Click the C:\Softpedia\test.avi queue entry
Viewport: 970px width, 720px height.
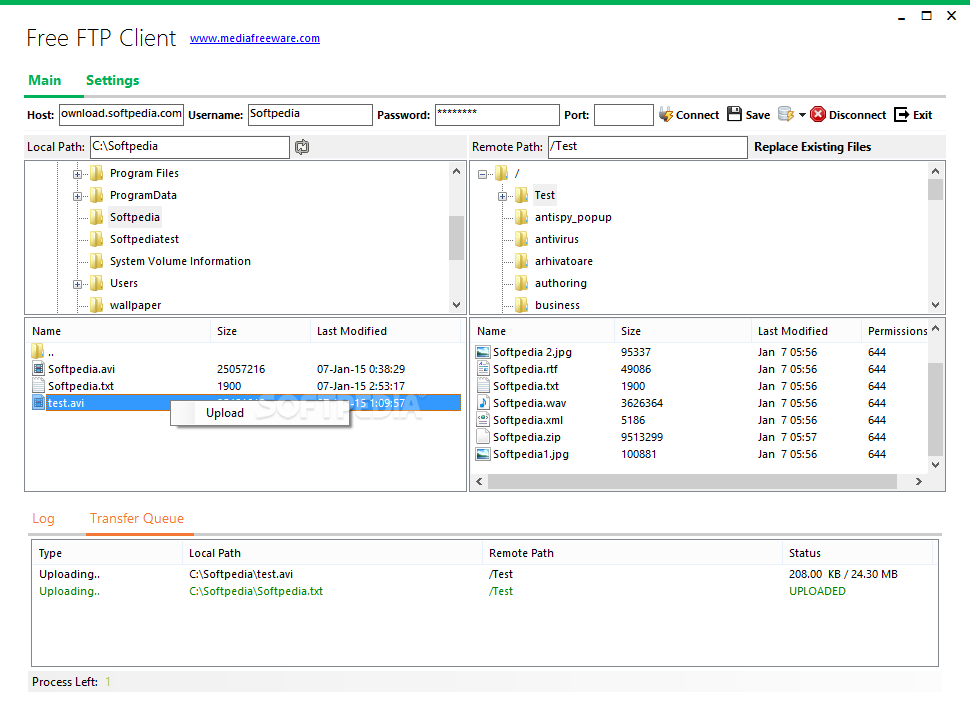(241, 575)
